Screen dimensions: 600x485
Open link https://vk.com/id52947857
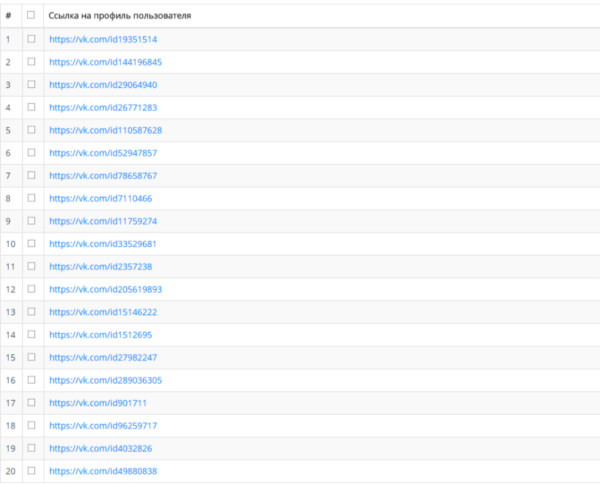click(103, 153)
